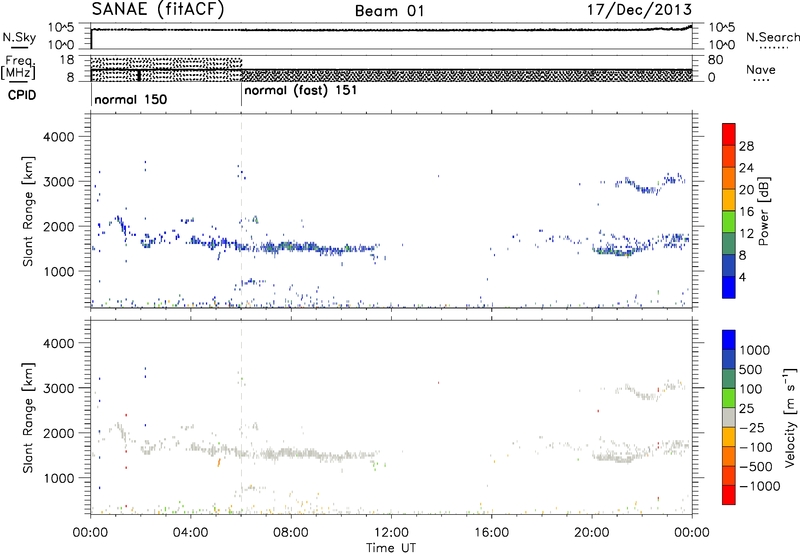This screenshot has height=554, width=800.
Task: Pick the dark green Power segment between 8 and 12
Action: 729,243
